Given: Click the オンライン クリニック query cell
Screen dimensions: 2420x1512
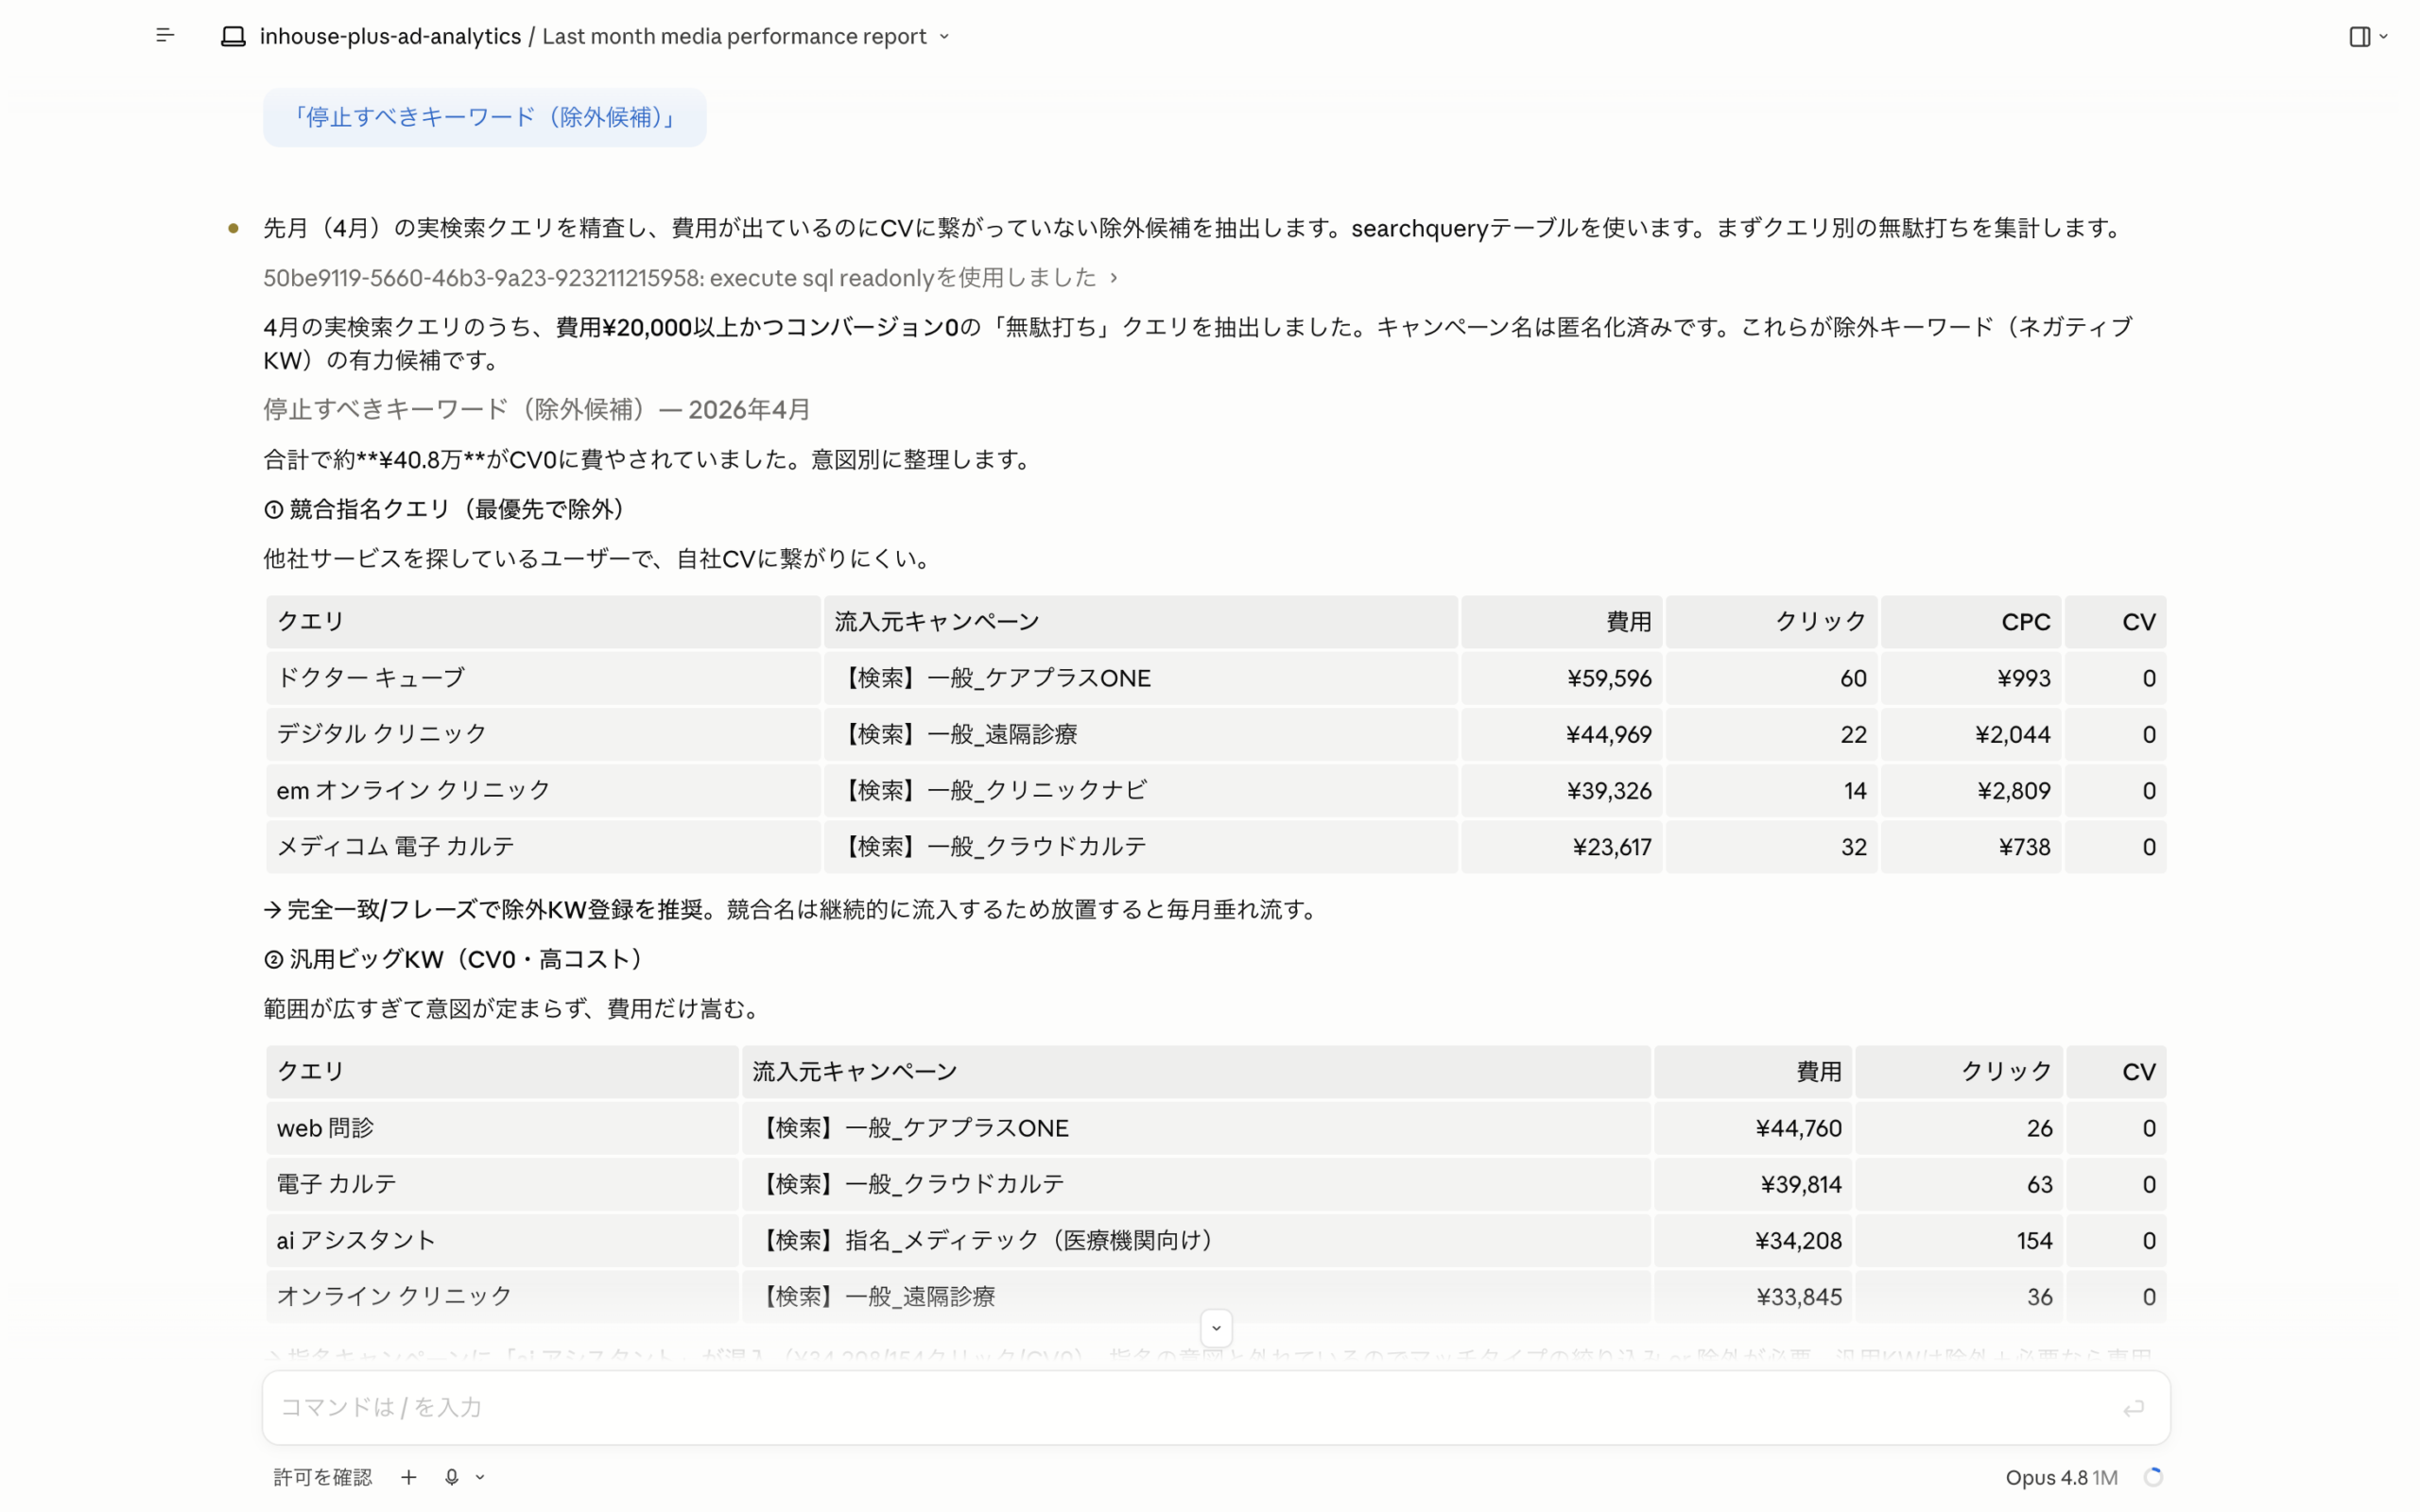Looking at the screenshot, I should 502,1296.
